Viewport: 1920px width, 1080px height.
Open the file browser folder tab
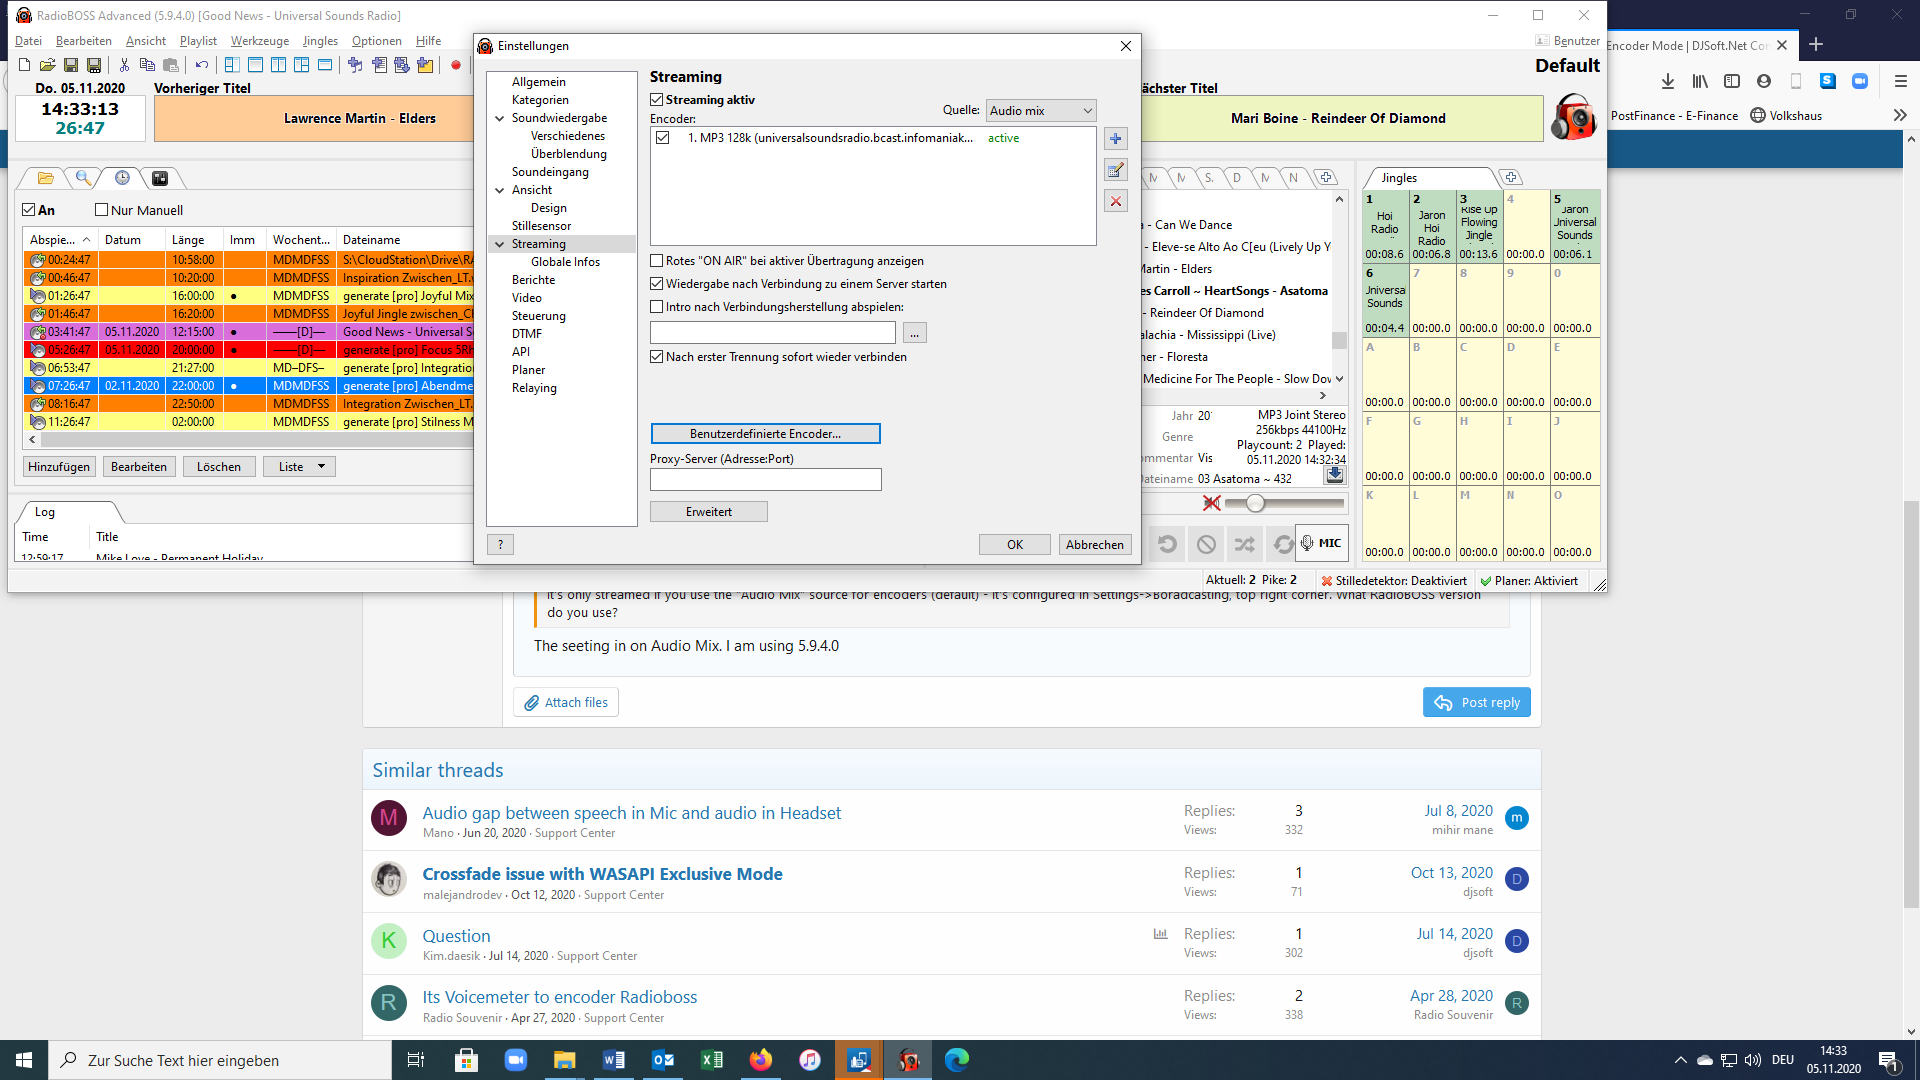45,178
